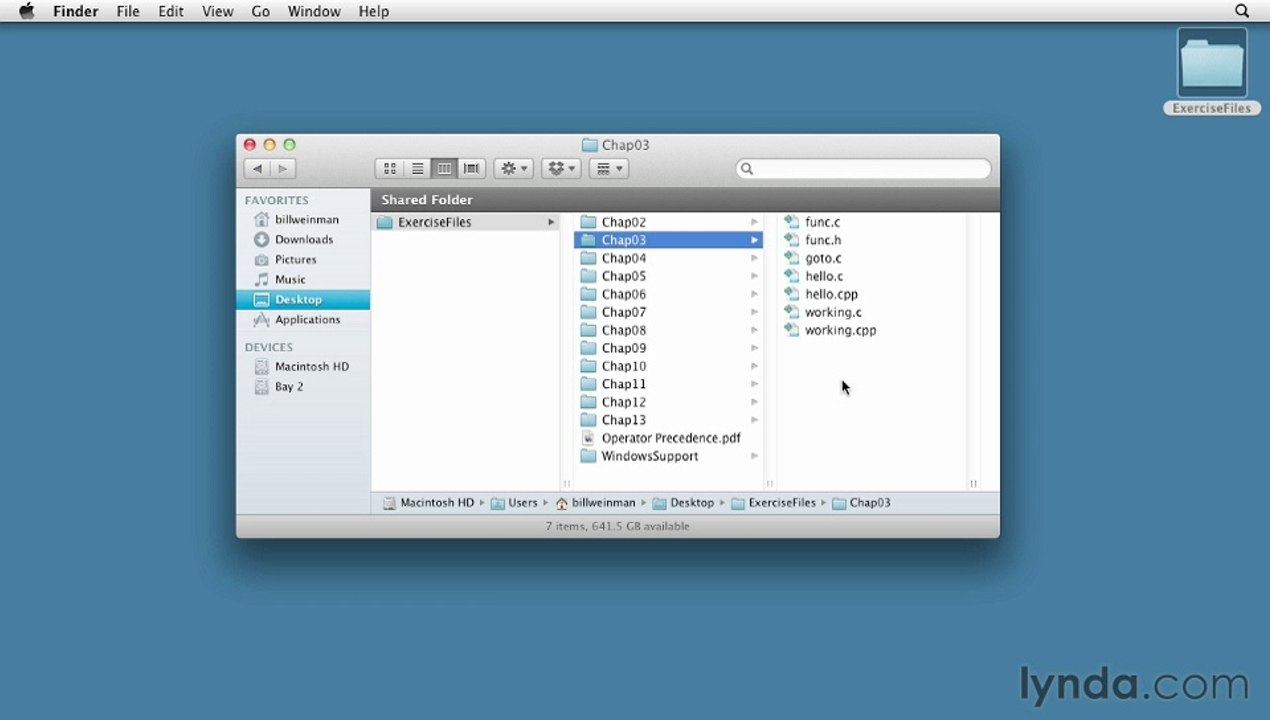Click Macintosh HD in the path bar
Viewport: 1270px width, 720px height.
pyautogui.click(x=428, y=503)
